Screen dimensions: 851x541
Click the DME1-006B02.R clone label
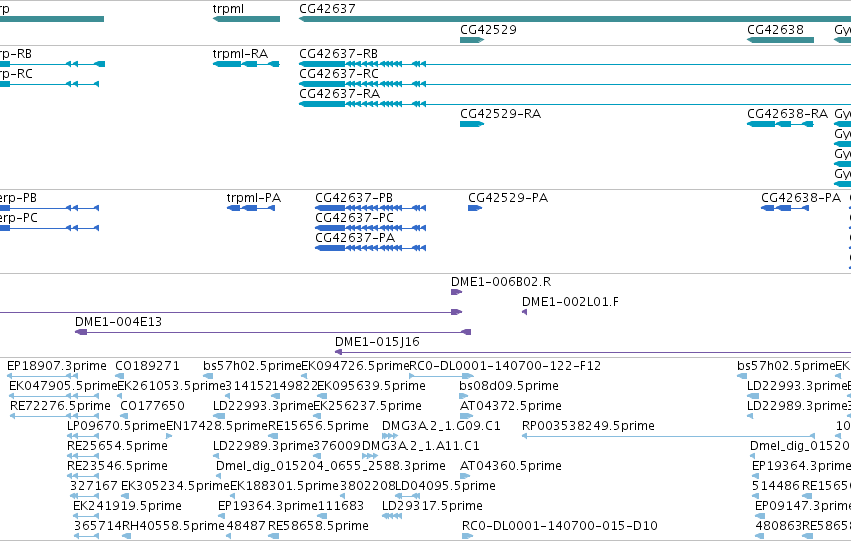pyautogui.click(x=501, y=282)
